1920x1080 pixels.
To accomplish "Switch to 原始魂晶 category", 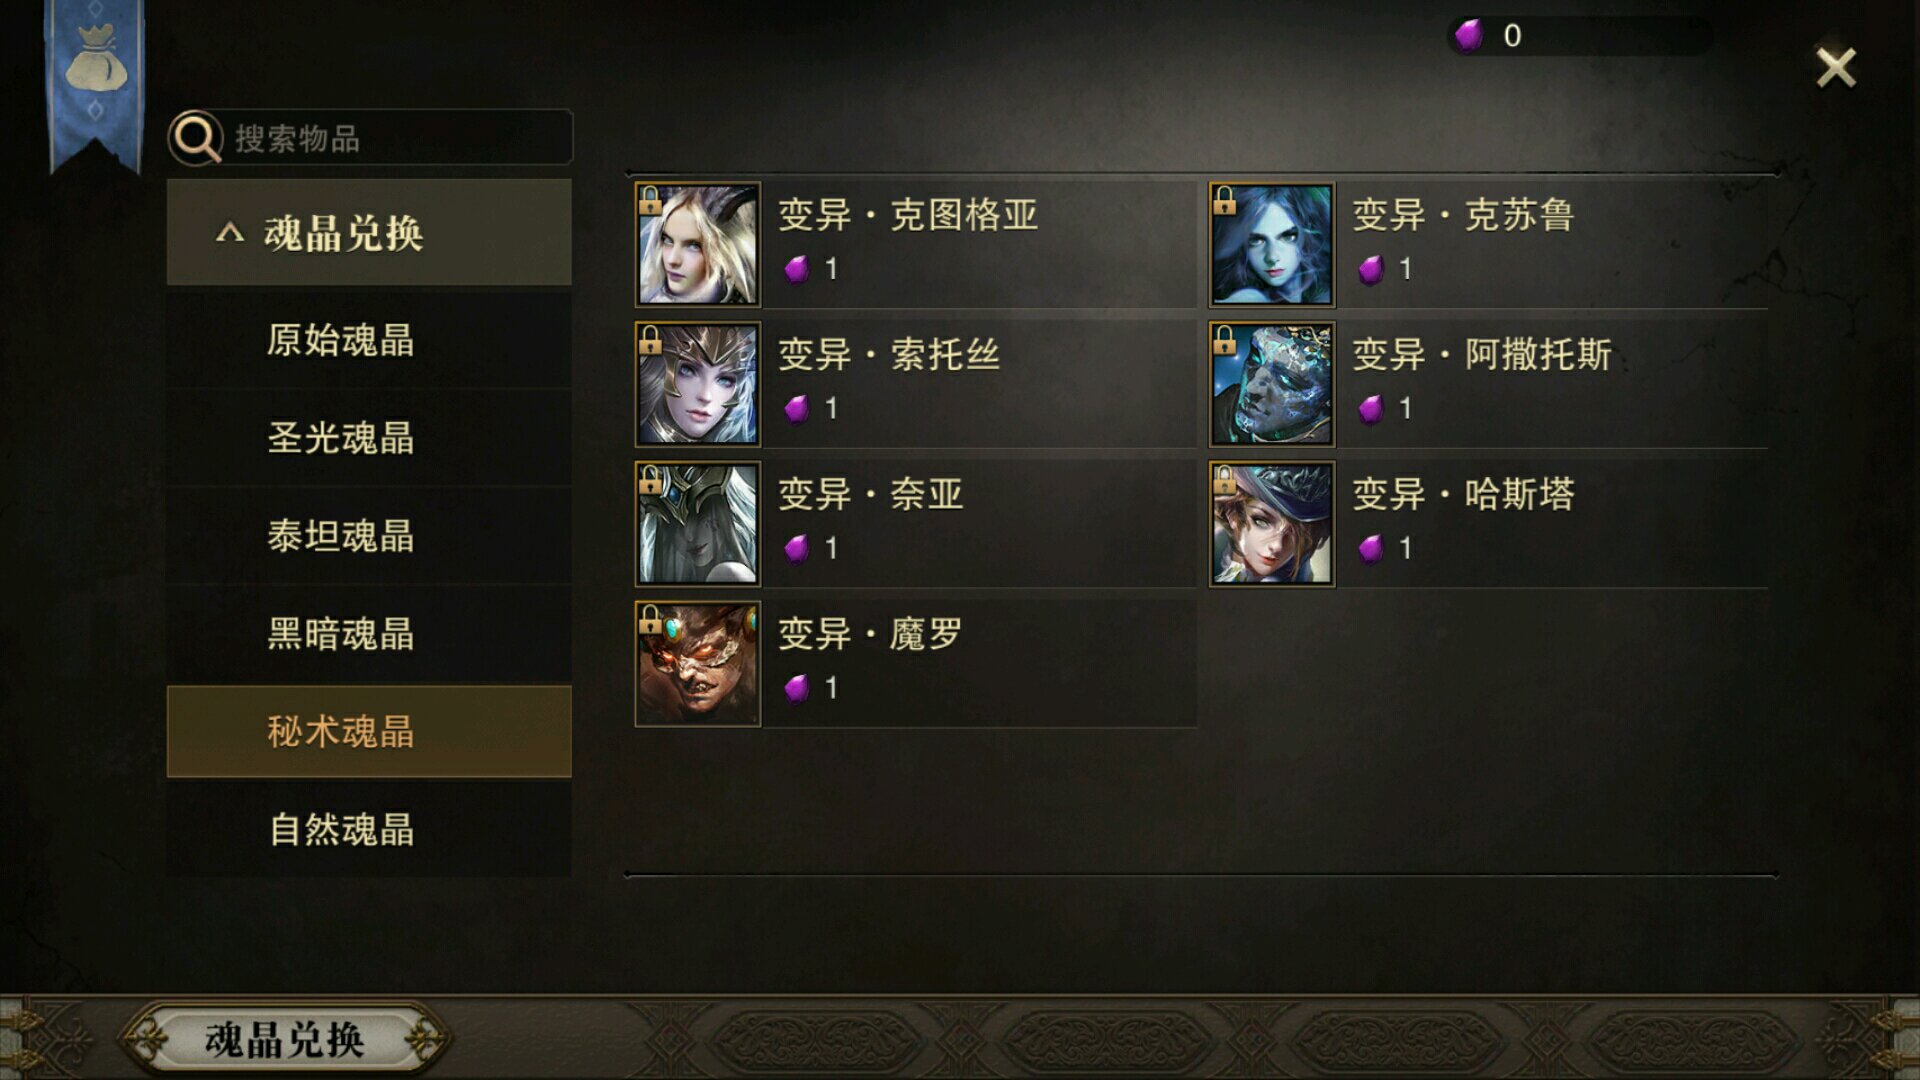I will [x=369, y=340].
